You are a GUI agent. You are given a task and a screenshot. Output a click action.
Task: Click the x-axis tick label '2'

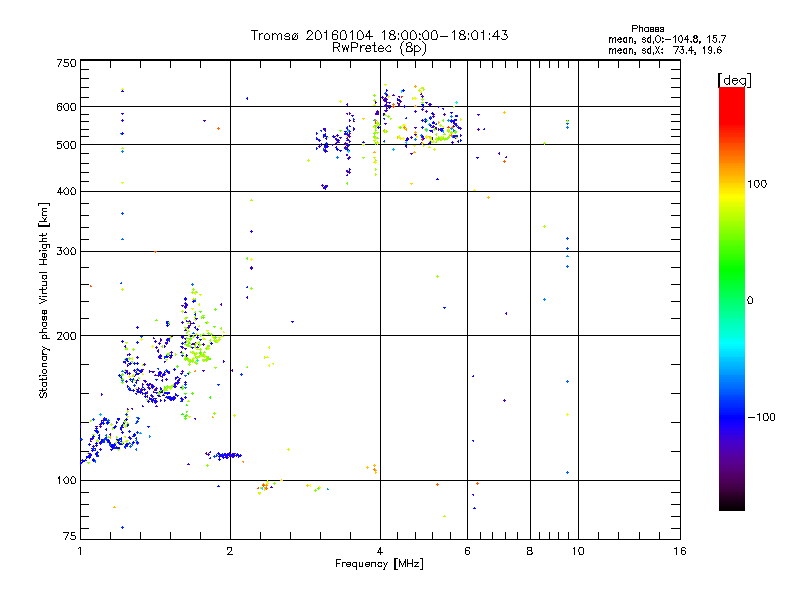[x=230, y=551]
